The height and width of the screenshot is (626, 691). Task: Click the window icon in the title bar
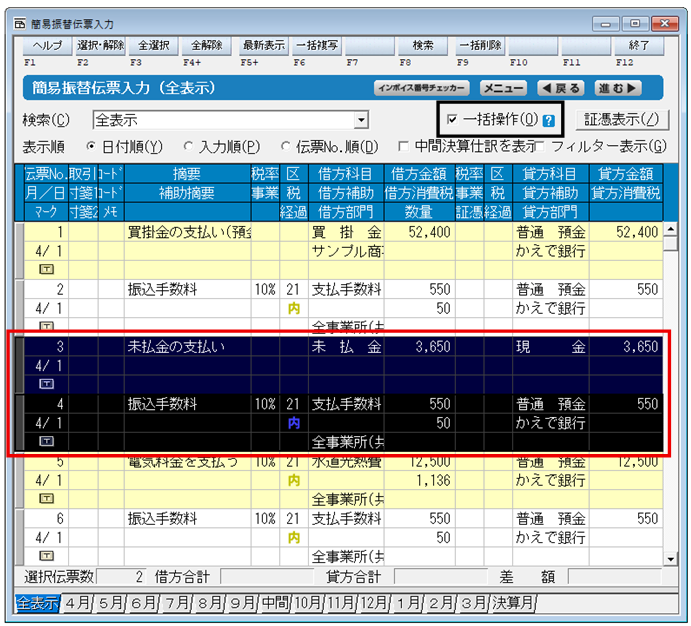tap(19, 24)
